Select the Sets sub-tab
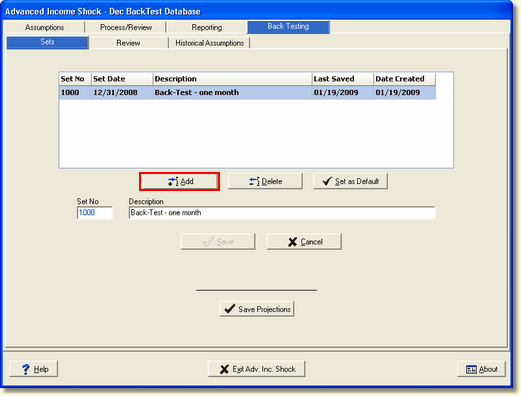Viewport: 521px width, 396px height. (47, 42)
